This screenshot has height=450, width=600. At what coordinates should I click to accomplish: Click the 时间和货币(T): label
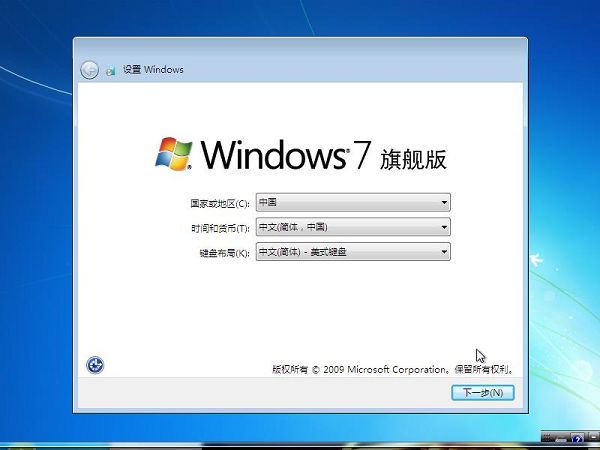point(220,228)
